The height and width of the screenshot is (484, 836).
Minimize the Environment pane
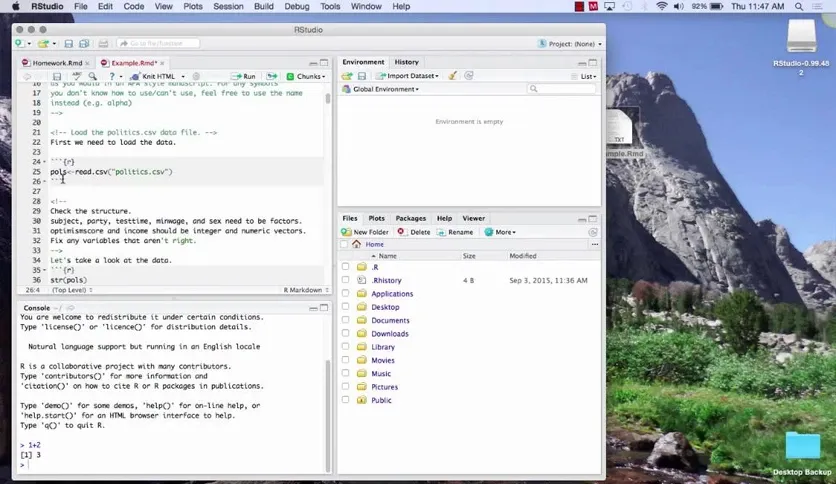click(x=582, y=62)
